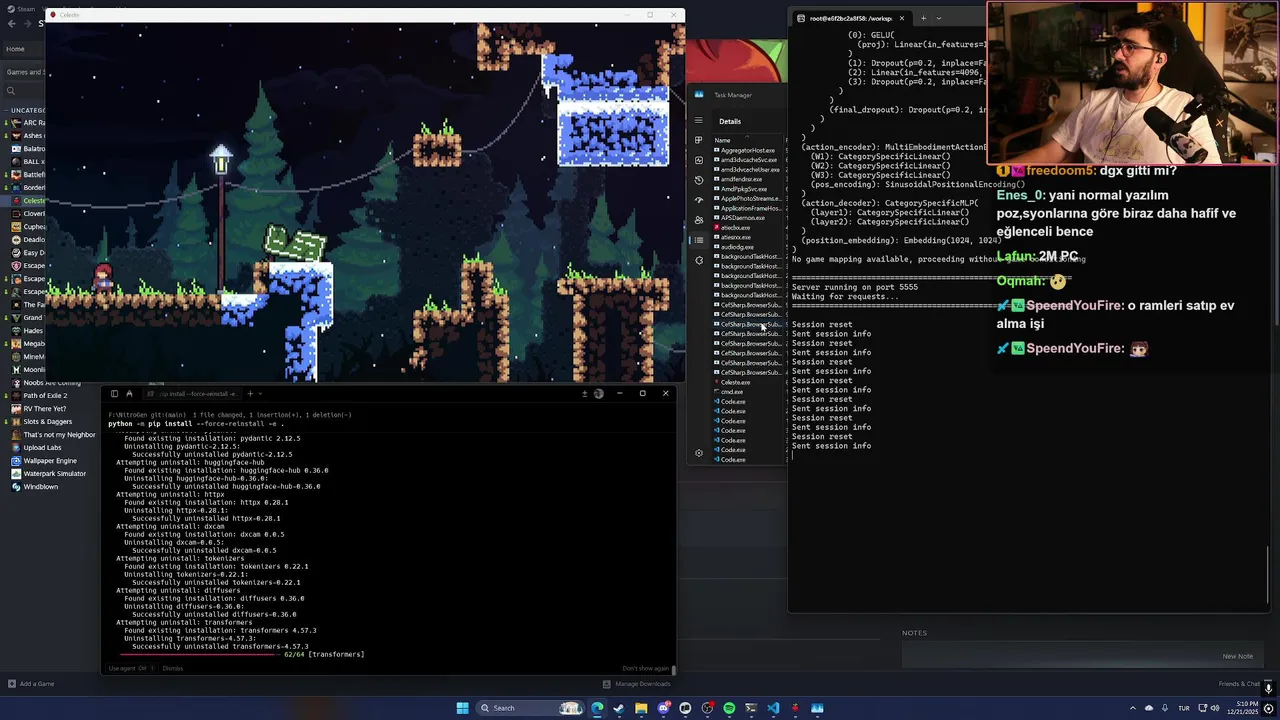Select Task Manager Details page icon
Viewport: 1280px width, 720px height.
pyautogui.click(x=699, y=240)
